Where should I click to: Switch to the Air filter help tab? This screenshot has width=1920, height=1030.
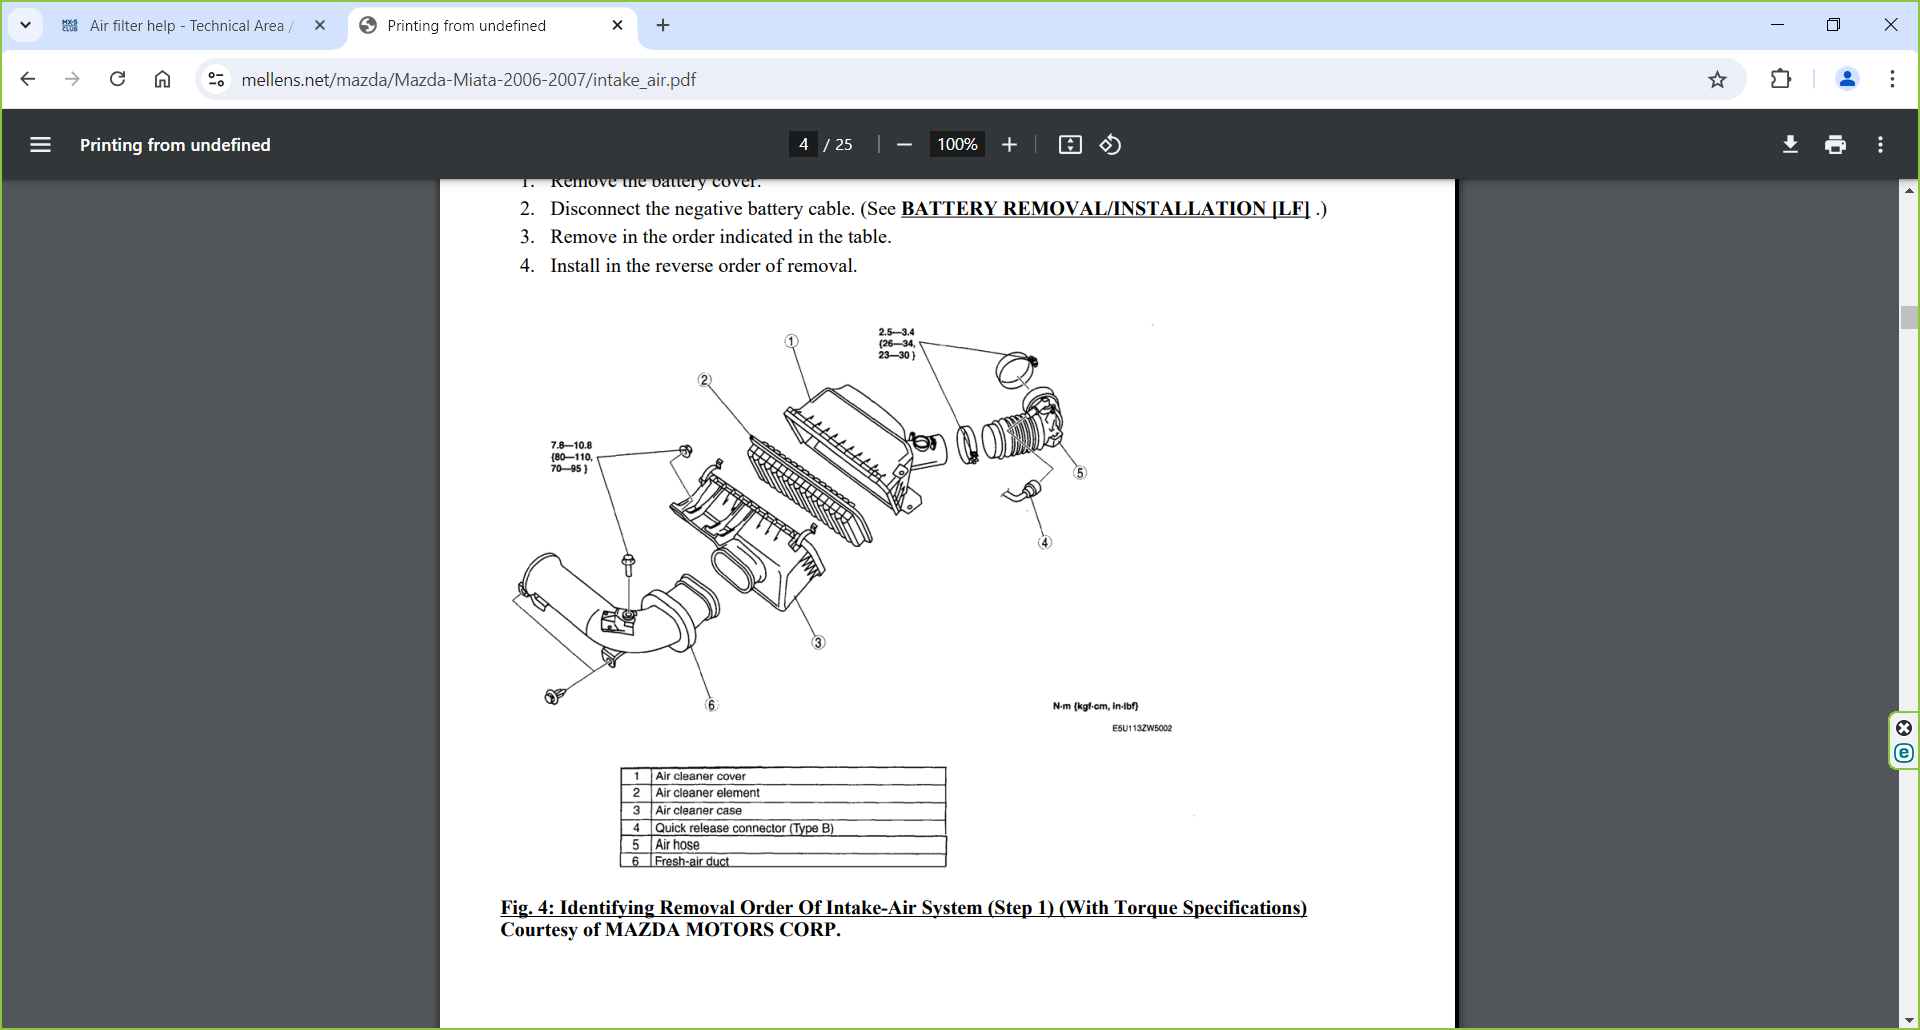click(x=192, y=26)
